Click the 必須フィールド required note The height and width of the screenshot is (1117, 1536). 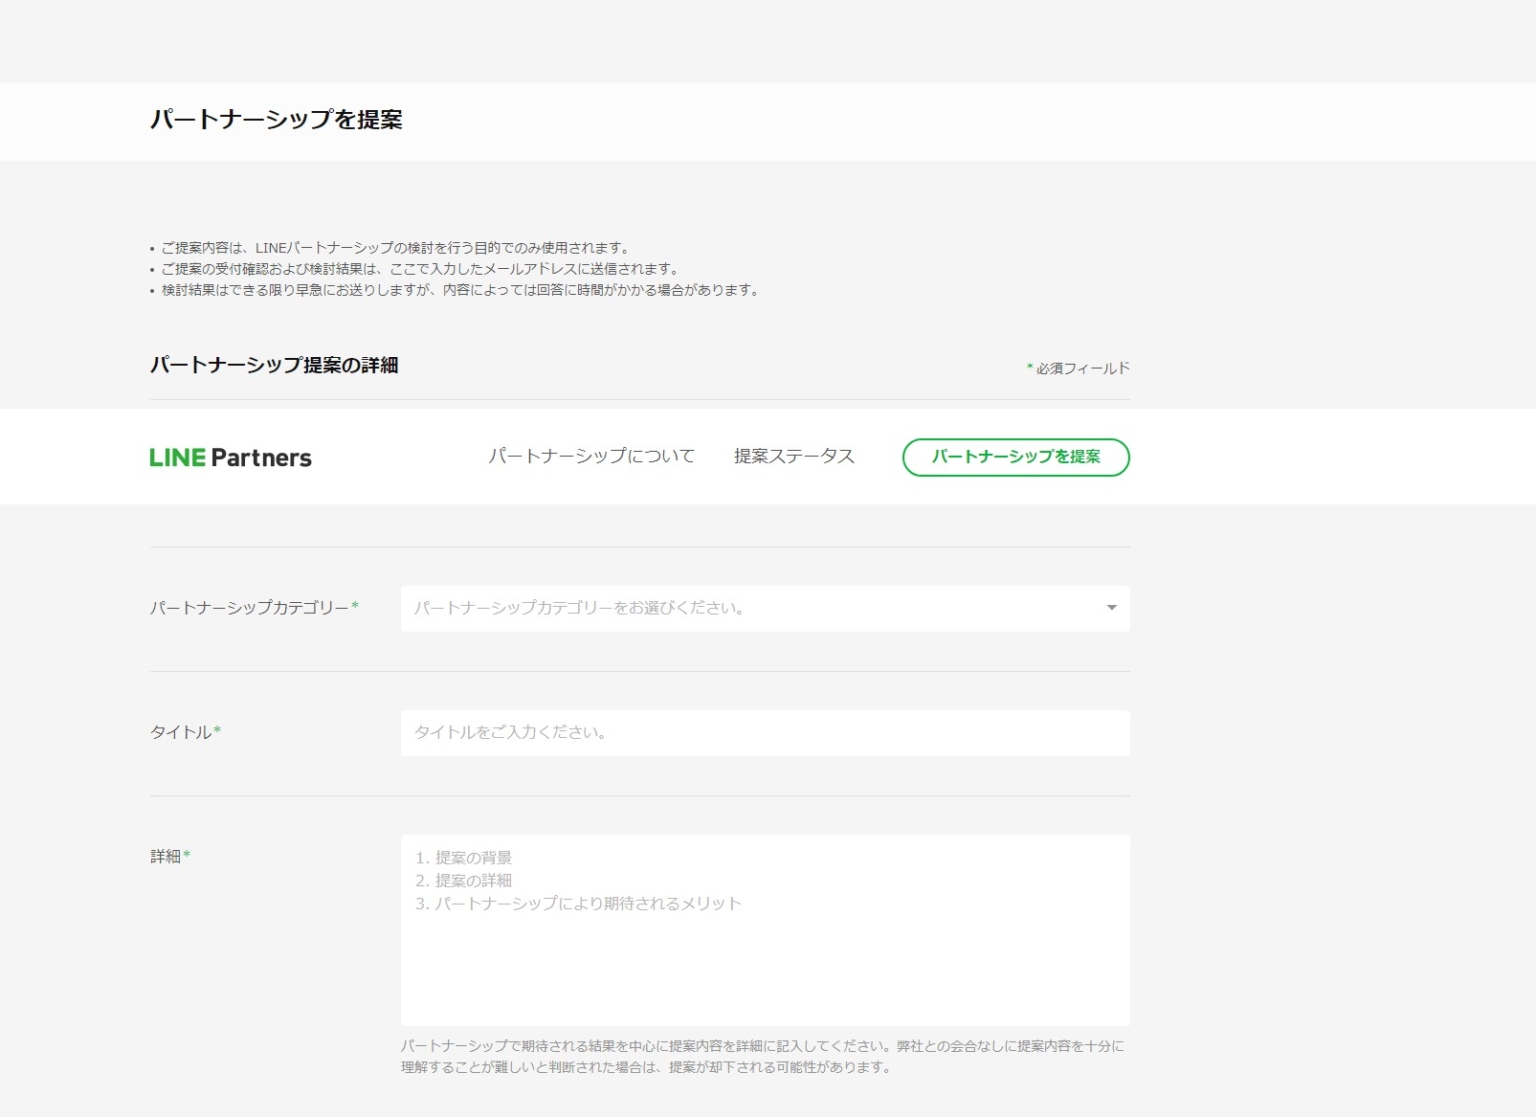(x=1081, y=368)
